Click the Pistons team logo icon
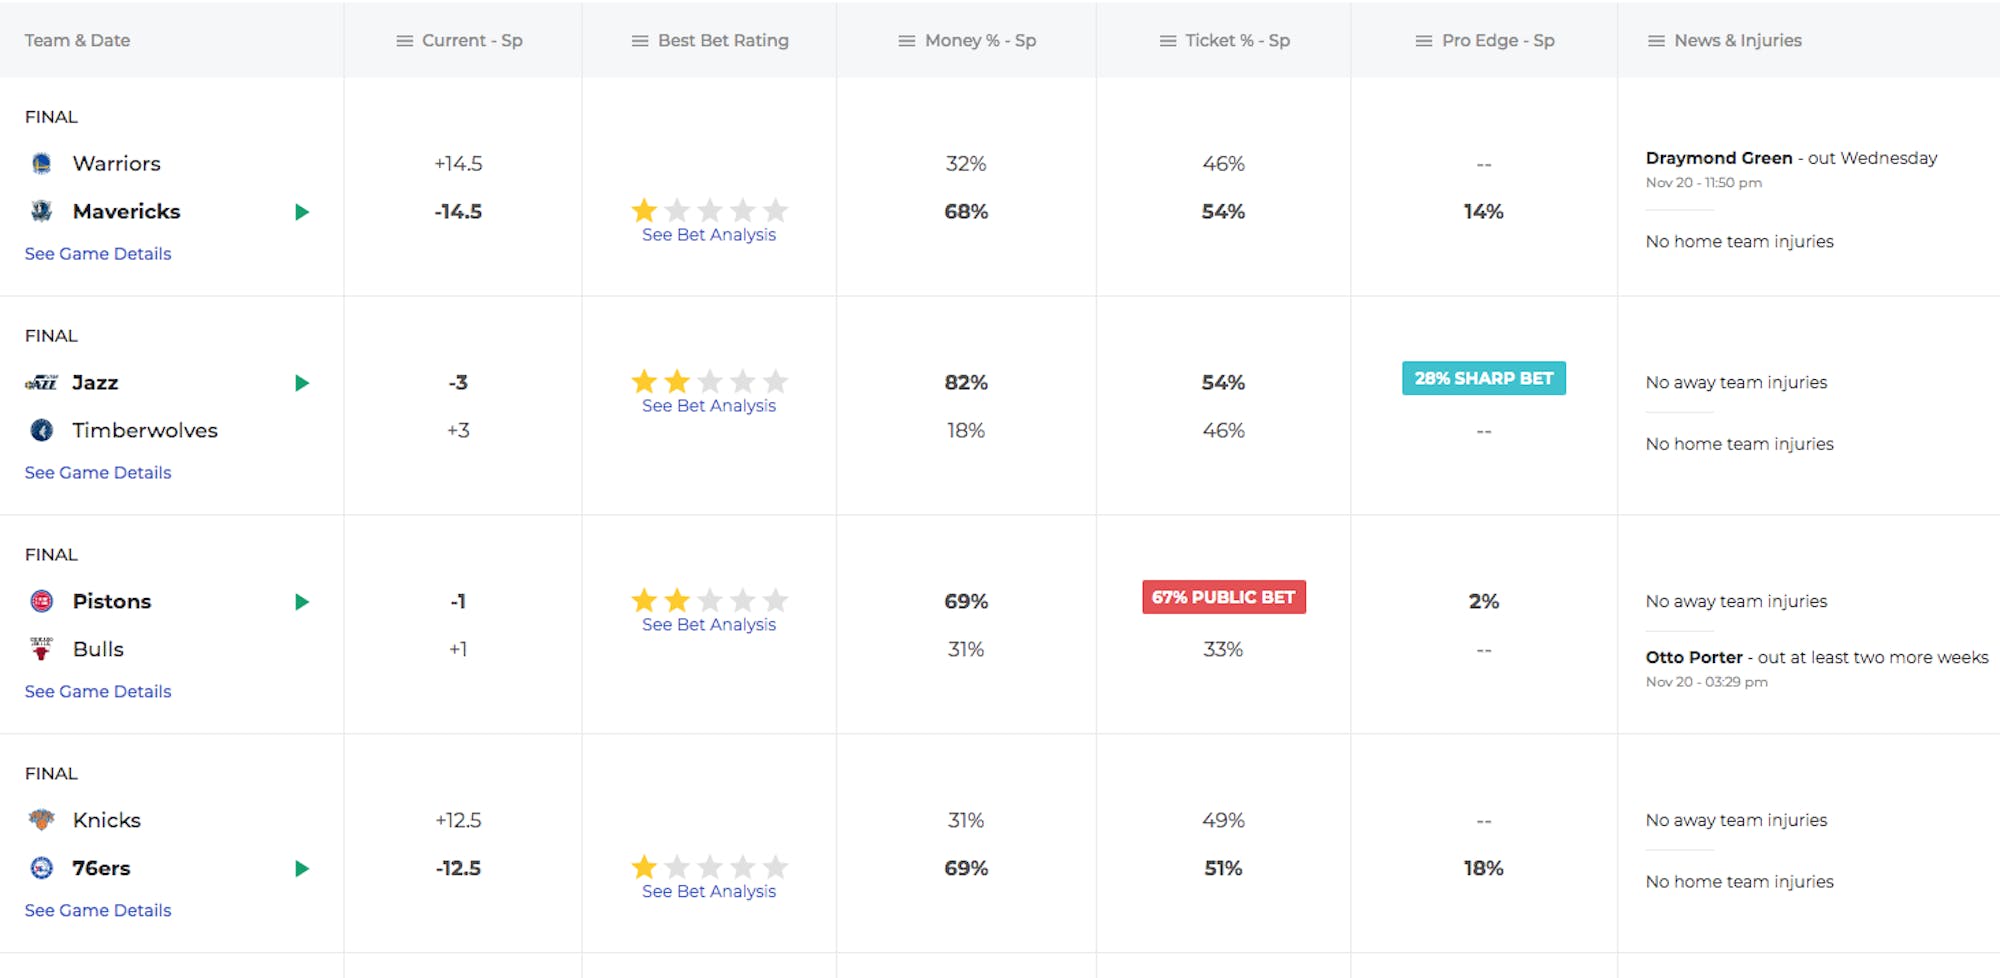 (41, 601)
